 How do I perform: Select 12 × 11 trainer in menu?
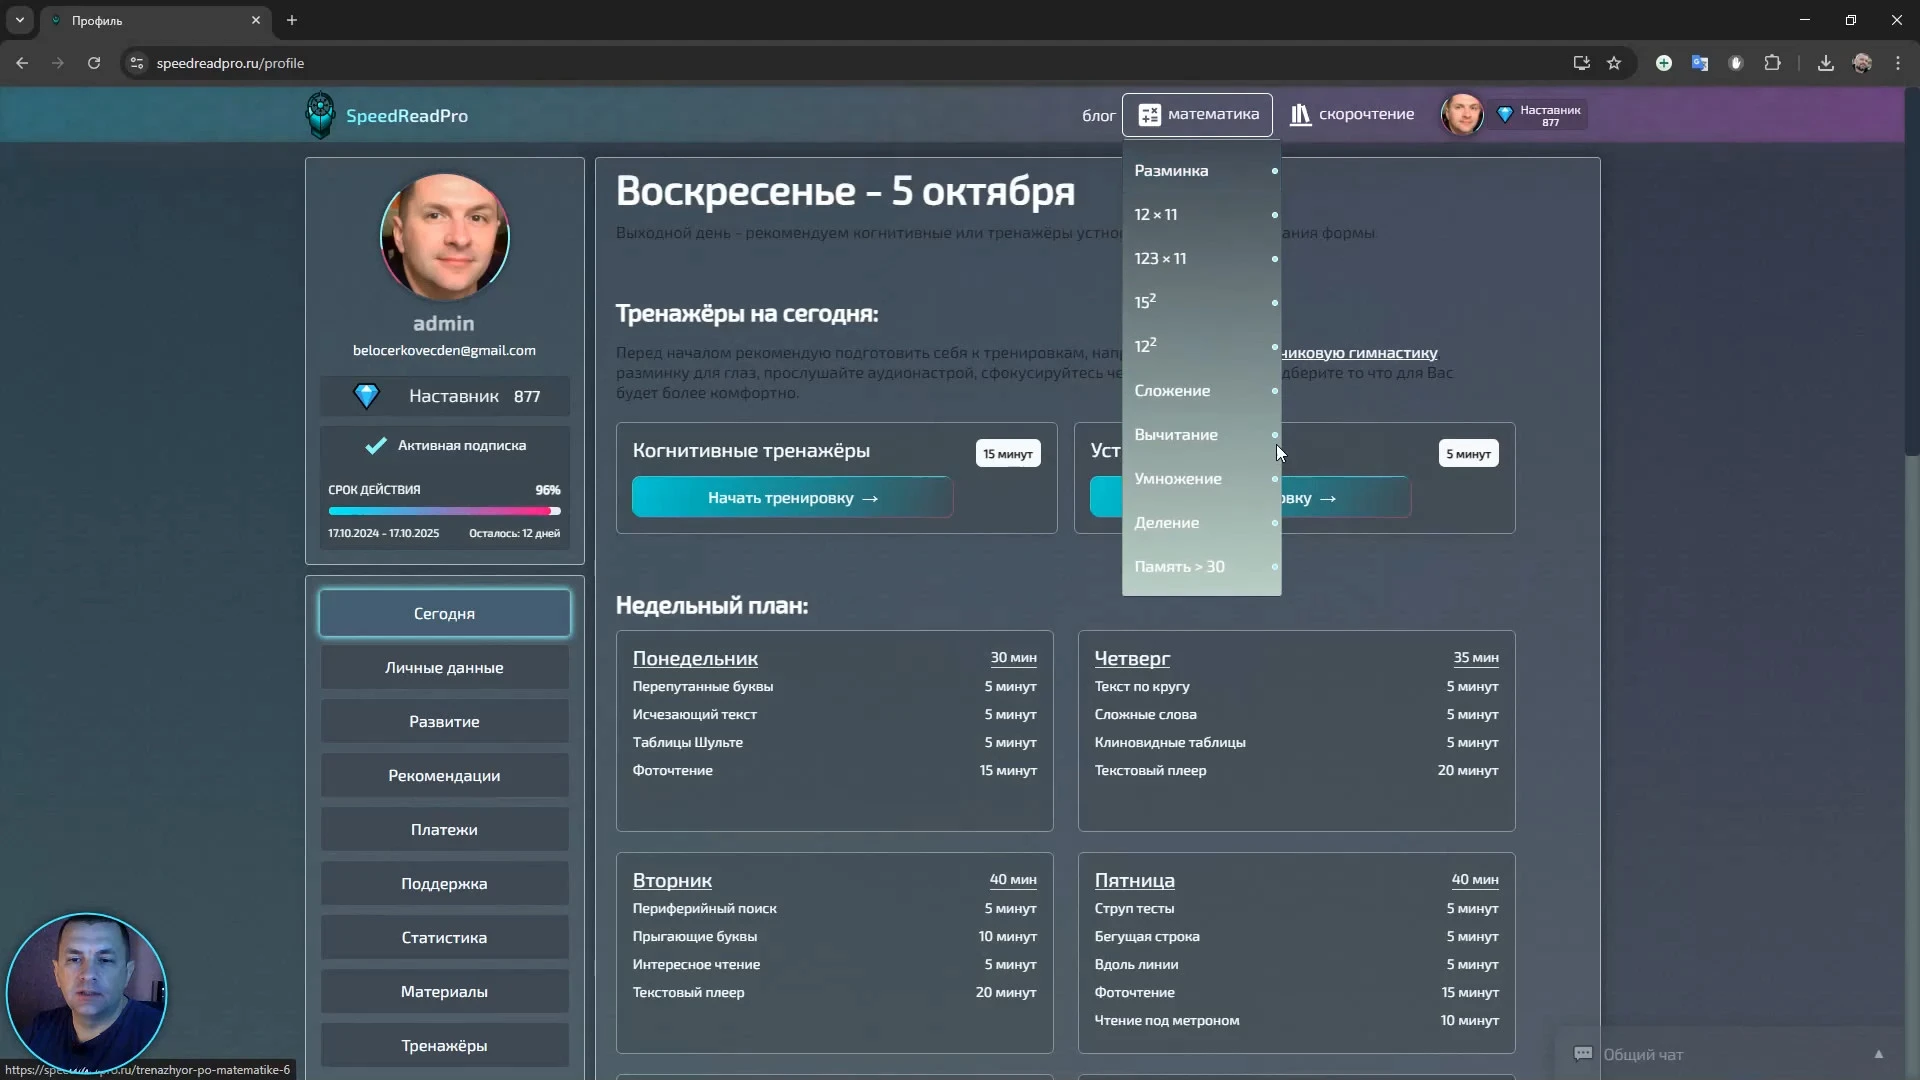(x=1201, y=215)
